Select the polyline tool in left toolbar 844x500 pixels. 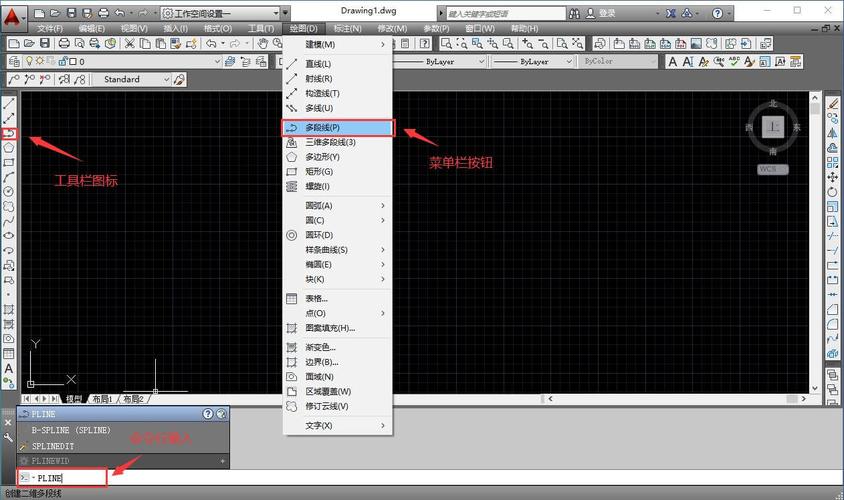coord(9,133)
